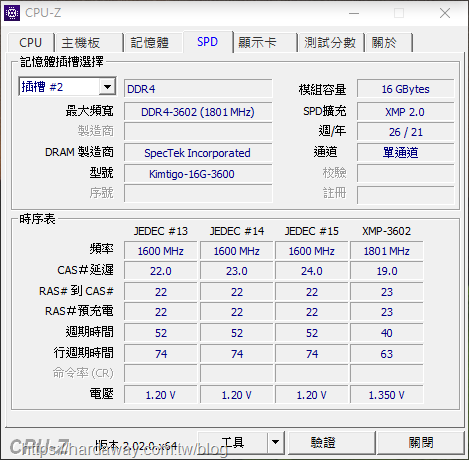Click the DRAM 製造商 label

pyautogui.click(x=79, y=152)
